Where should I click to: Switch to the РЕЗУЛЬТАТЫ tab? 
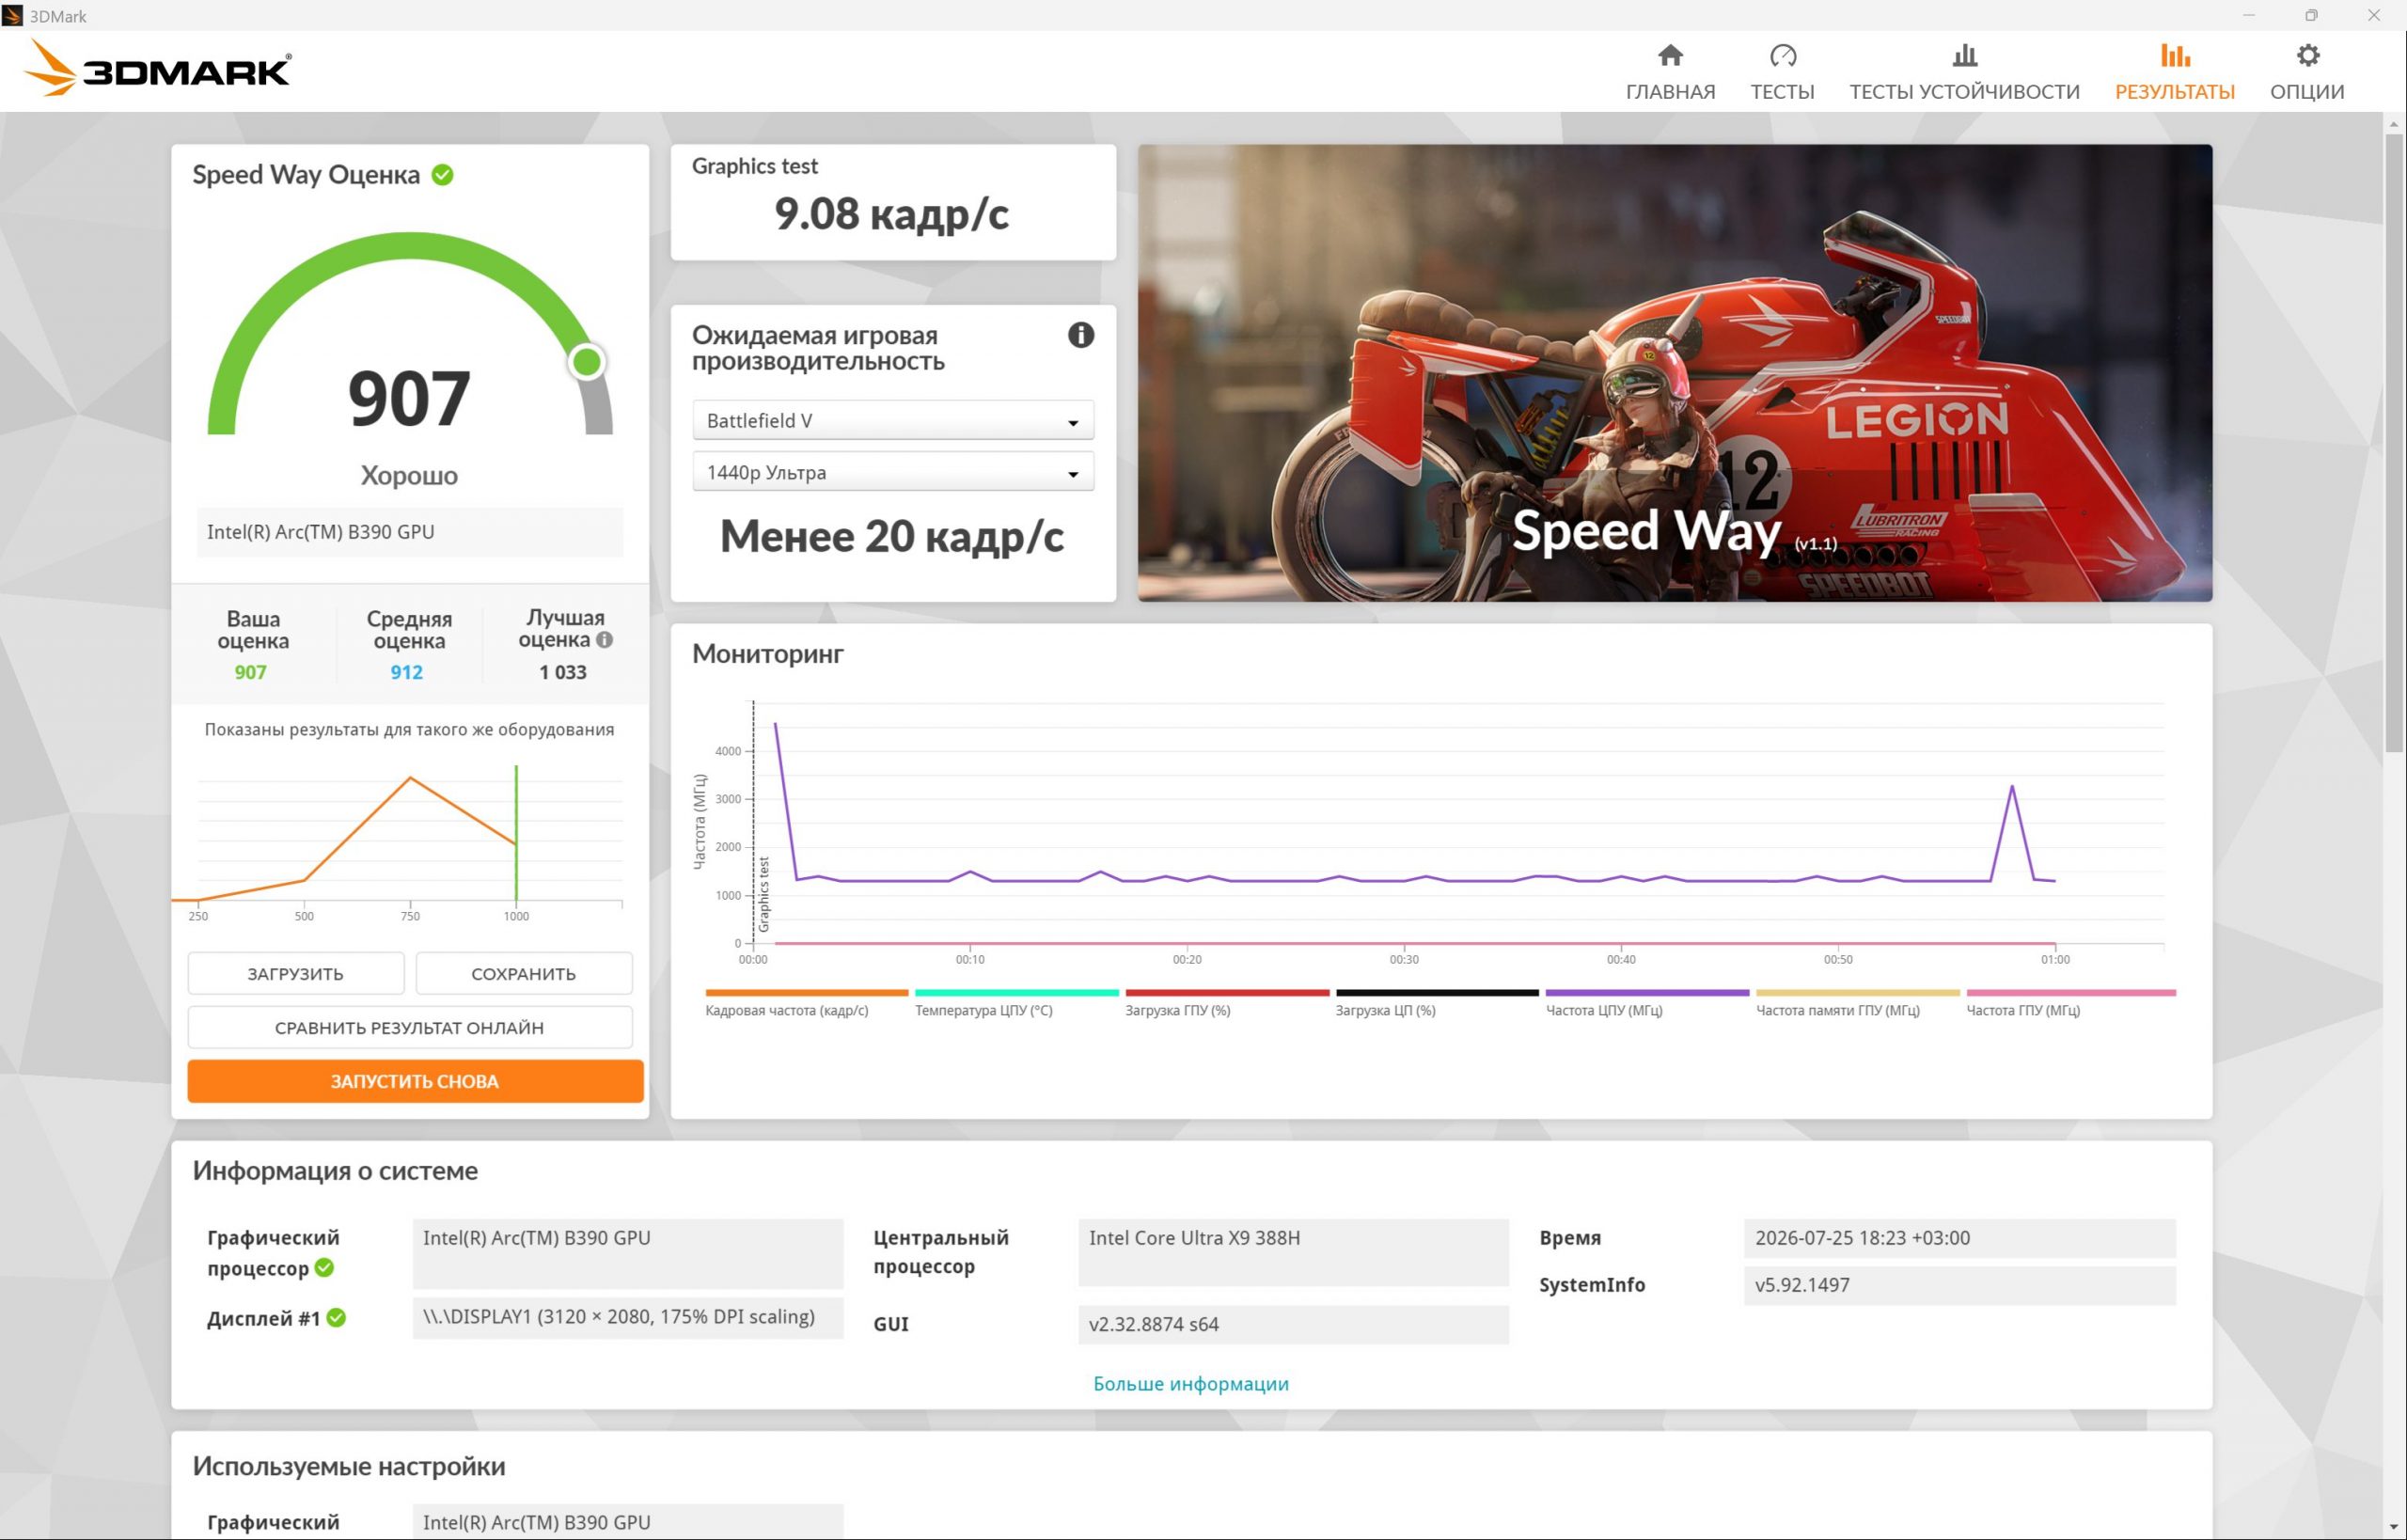click(2174, 73)
